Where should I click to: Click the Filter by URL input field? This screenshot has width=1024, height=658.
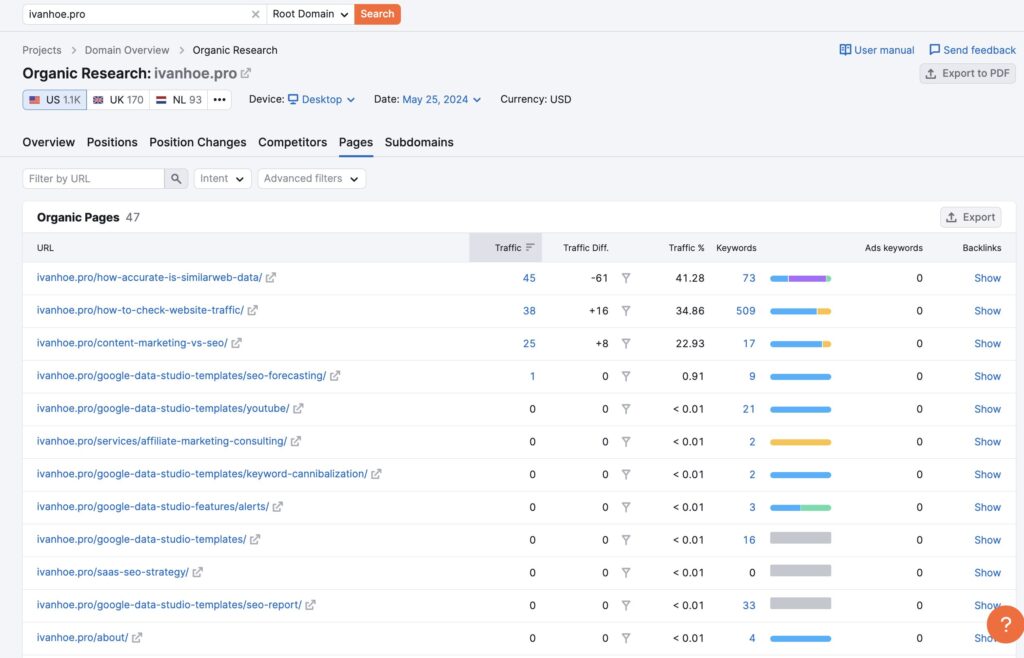click(x=93, y=179)
